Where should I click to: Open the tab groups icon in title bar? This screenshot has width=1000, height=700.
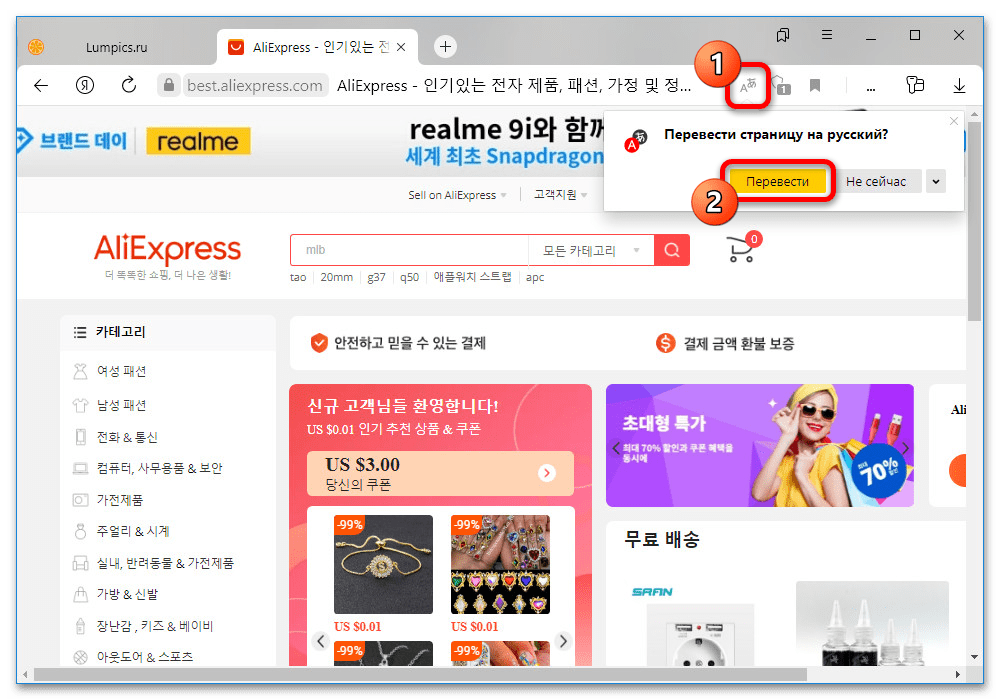[783, 35]
